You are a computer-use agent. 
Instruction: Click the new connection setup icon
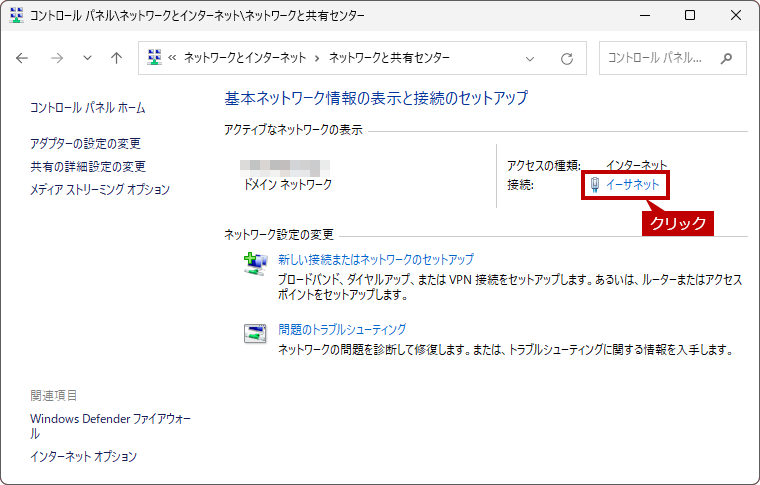pyautogui.click(x=255, y=264)
